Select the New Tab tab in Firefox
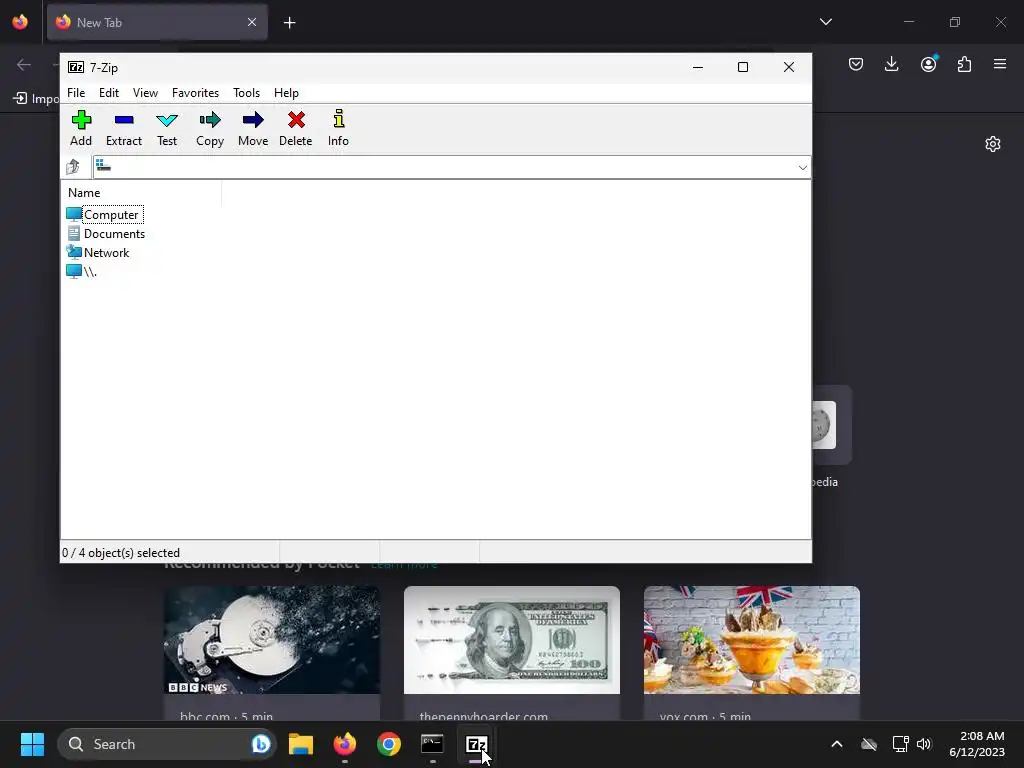 157,22
